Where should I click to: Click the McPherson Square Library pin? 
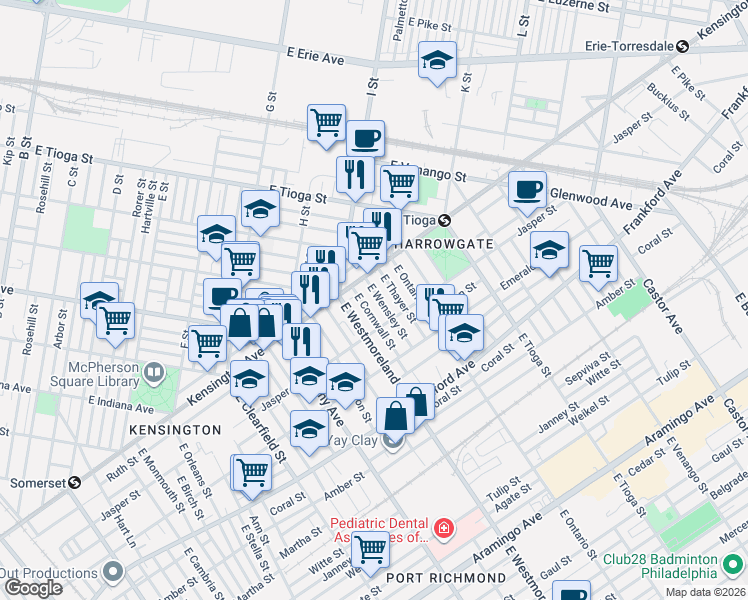point(154,373)
